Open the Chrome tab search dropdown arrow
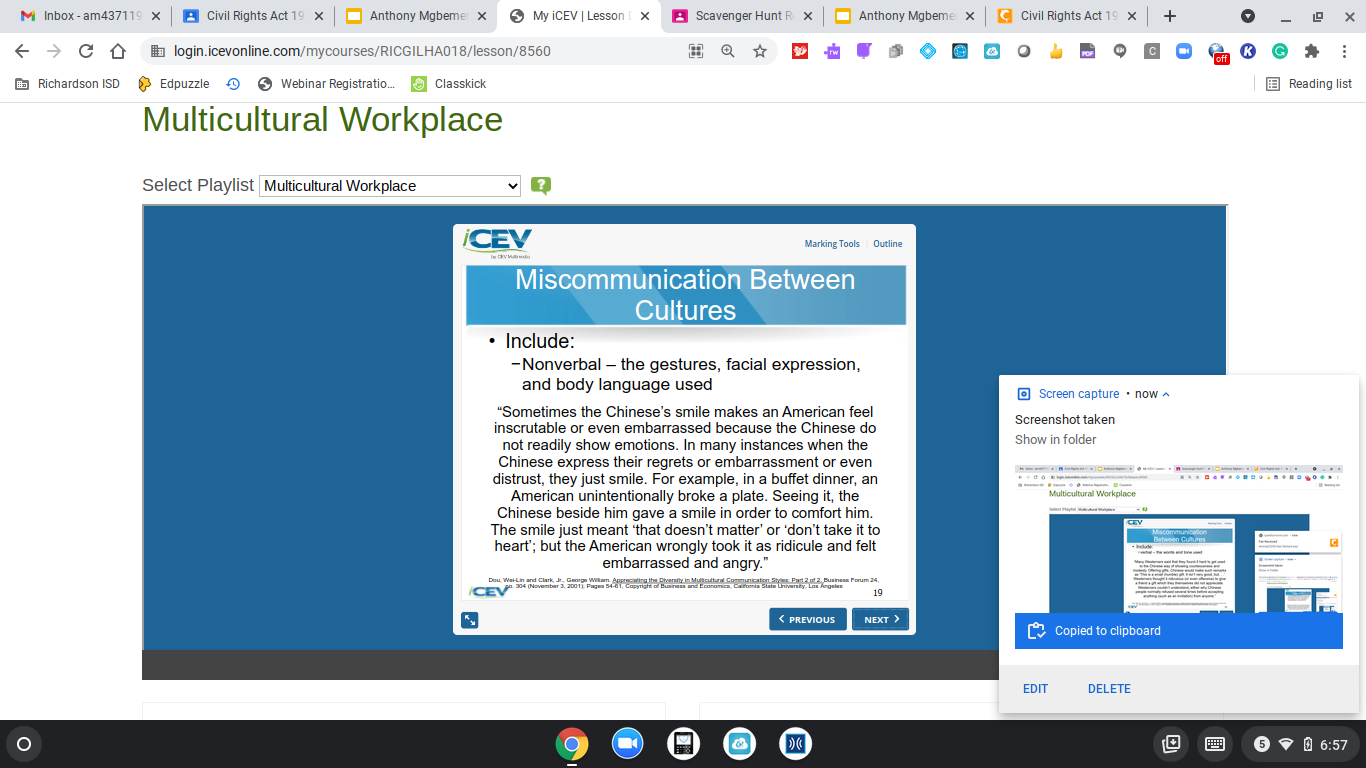 pyautogui.click(x=1248, y=16)
